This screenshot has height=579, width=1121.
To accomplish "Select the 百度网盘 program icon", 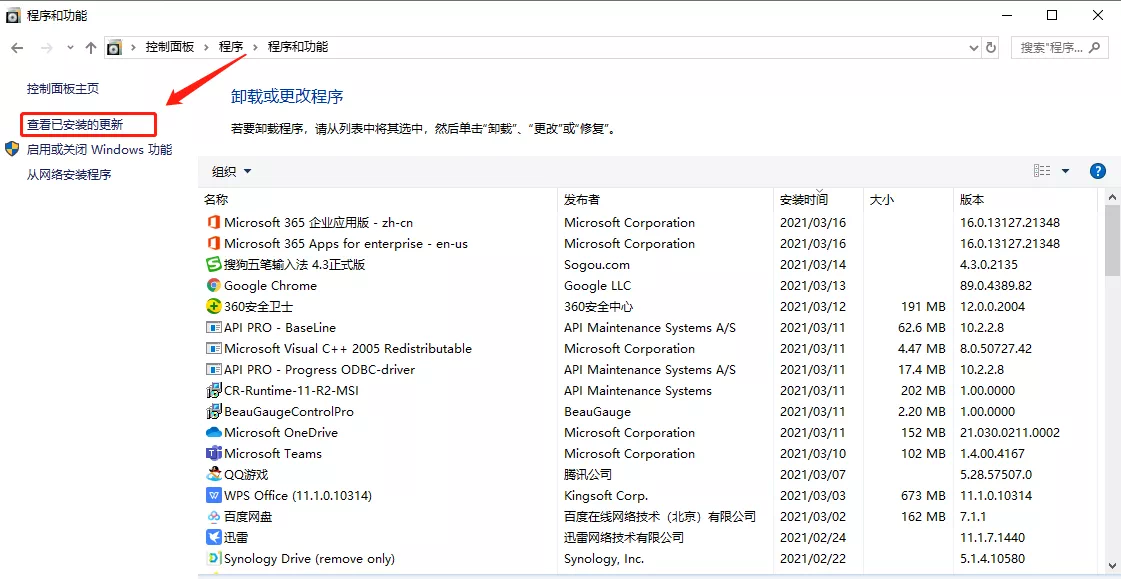I will tap(212, 516).
